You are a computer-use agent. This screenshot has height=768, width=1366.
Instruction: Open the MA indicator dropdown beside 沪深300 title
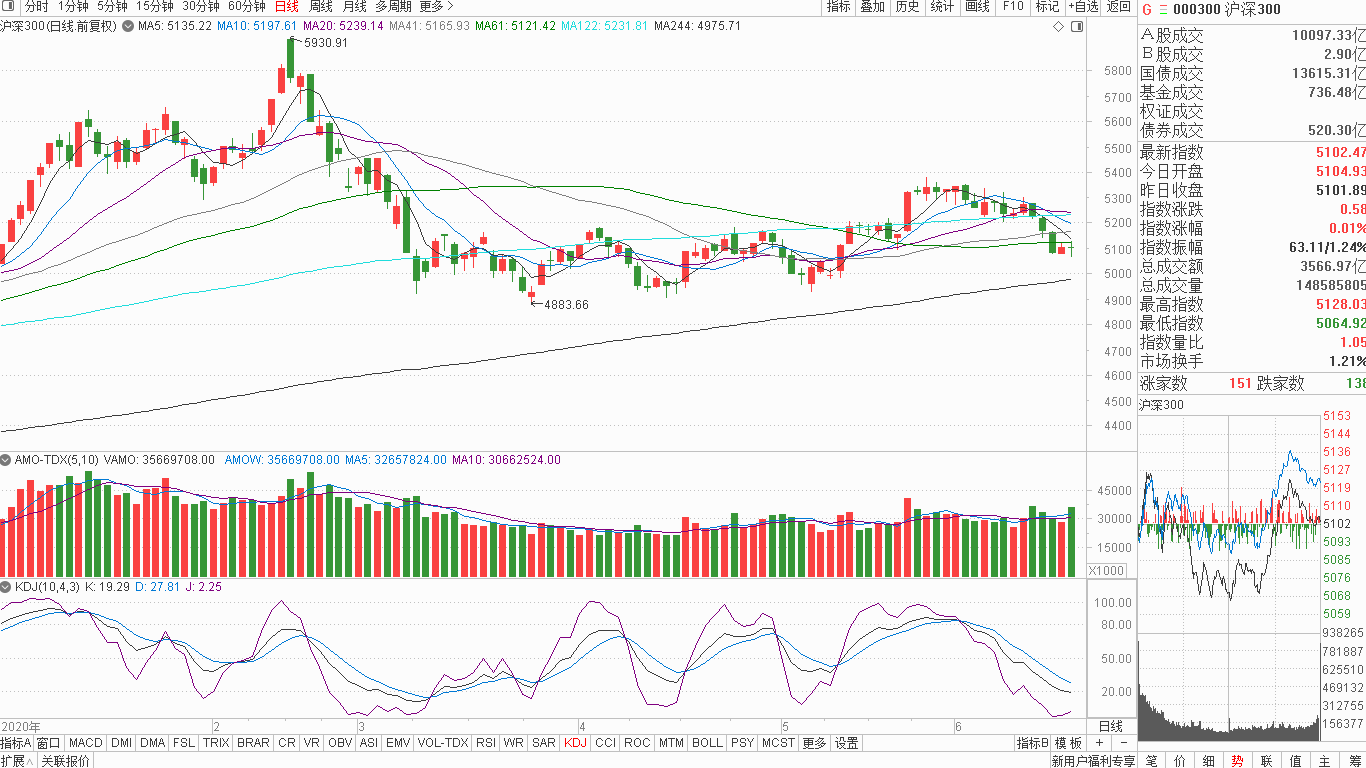tap(126, 26)
